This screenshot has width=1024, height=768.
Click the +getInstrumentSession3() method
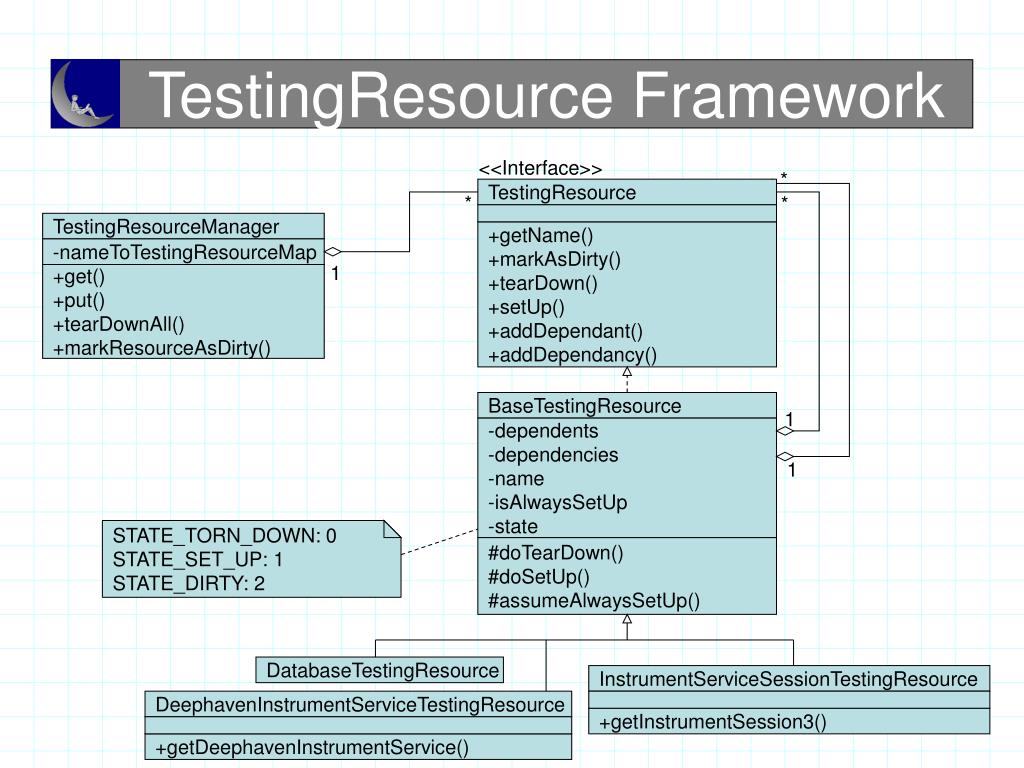pyautogui.click(x=713, y=722)
